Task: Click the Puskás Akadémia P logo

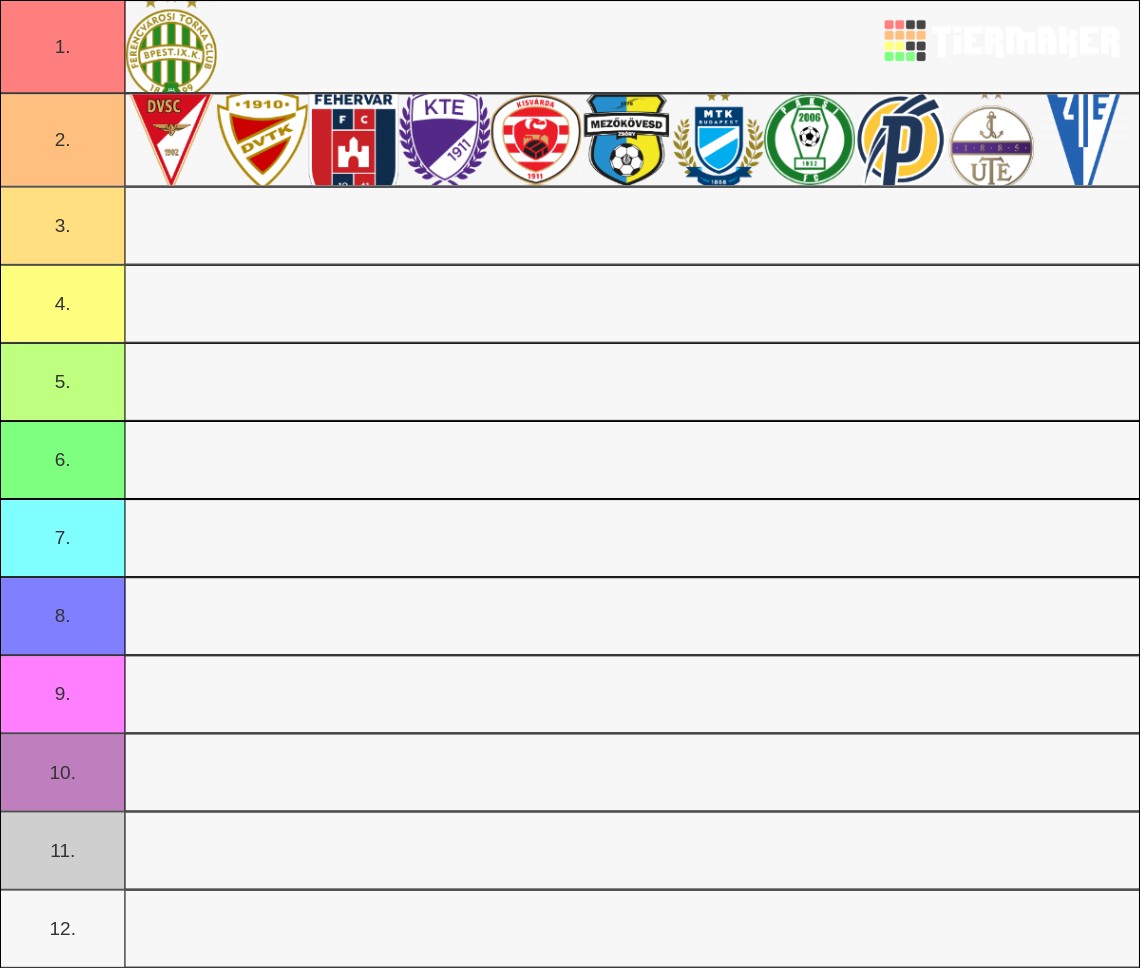Action: tap(898, 139)
